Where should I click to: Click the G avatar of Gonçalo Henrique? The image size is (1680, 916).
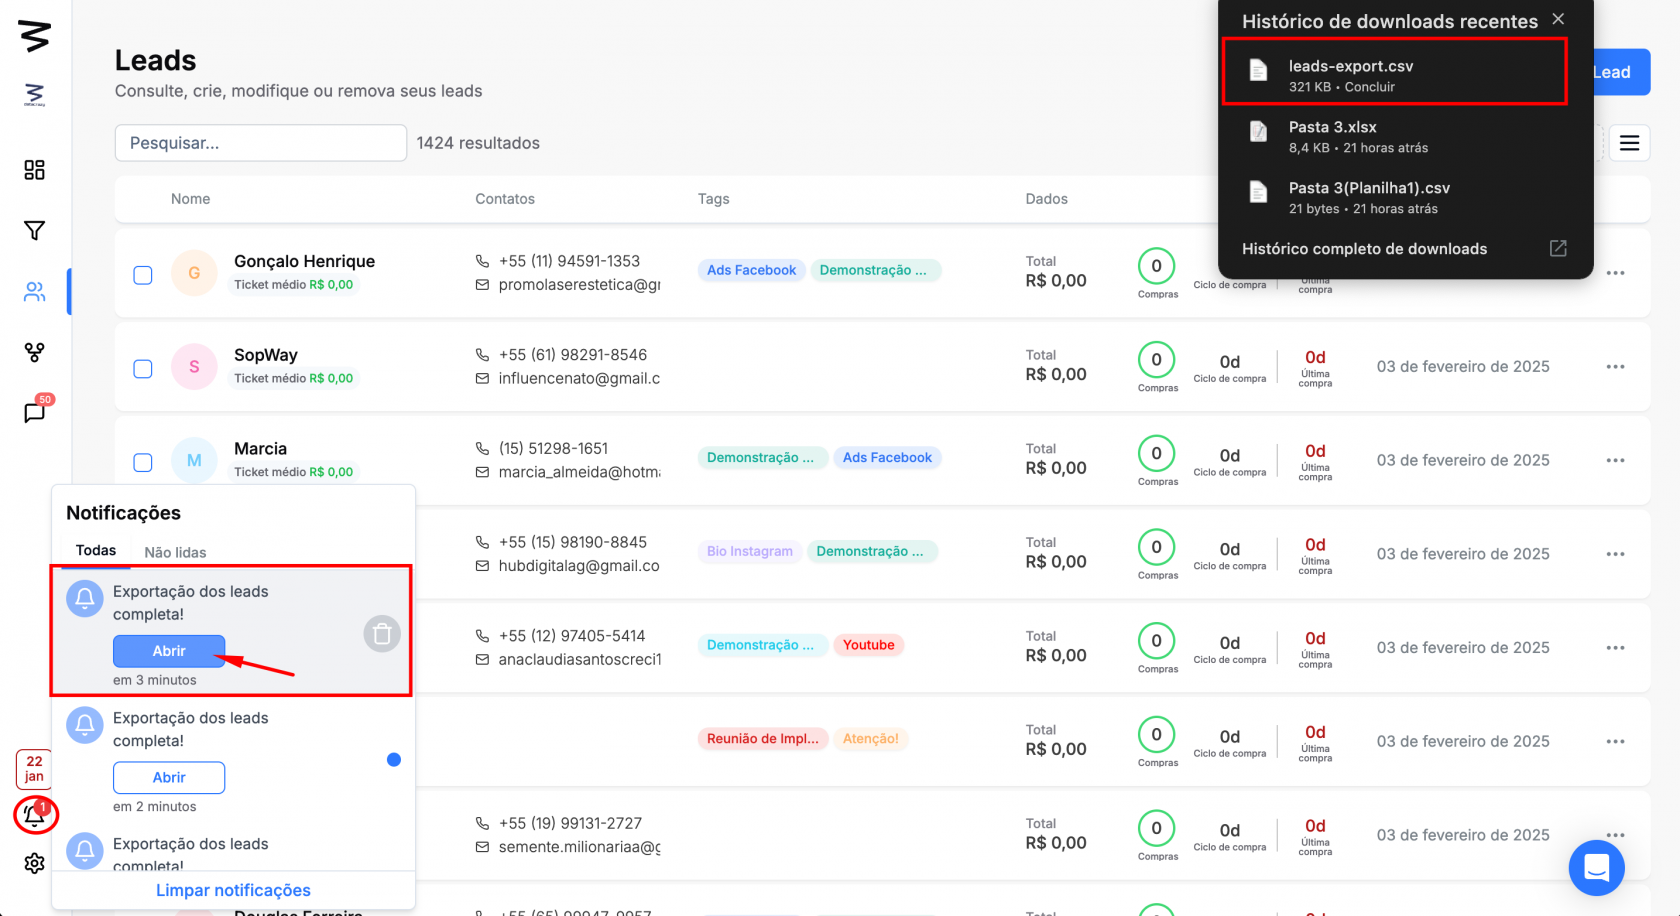tap(194, 273)
